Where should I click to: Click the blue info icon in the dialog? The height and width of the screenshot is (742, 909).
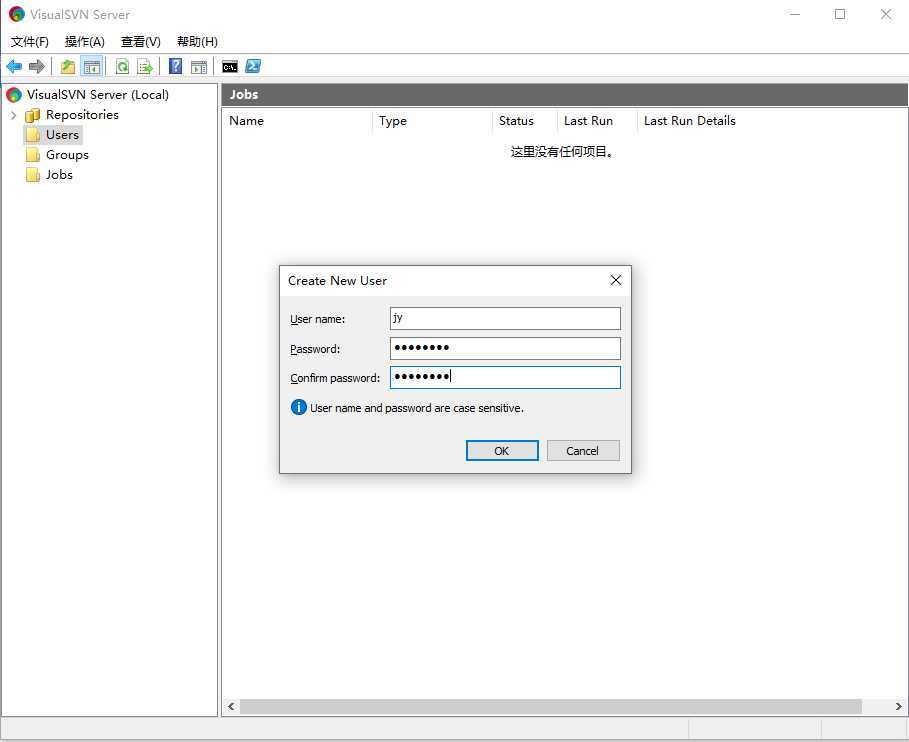(299, 408)
